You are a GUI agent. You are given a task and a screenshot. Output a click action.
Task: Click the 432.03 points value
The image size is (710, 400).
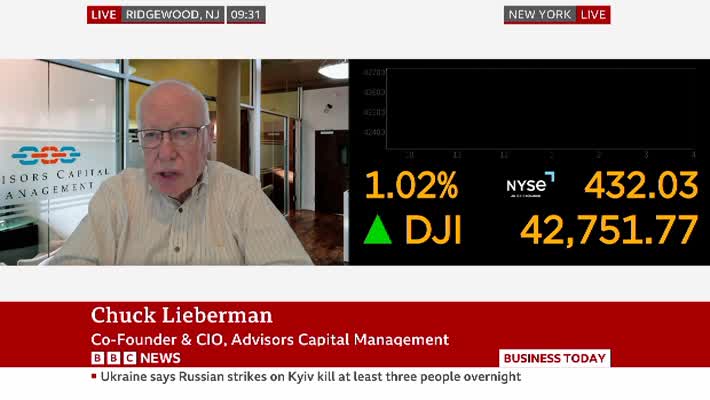(x=641, y=185)
